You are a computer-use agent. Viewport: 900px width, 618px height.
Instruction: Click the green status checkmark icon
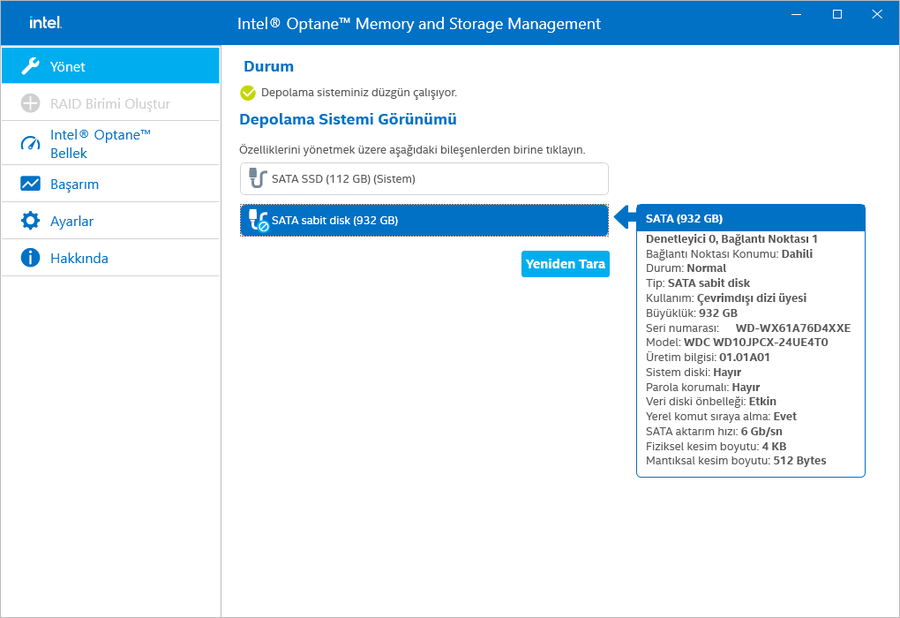248,93
